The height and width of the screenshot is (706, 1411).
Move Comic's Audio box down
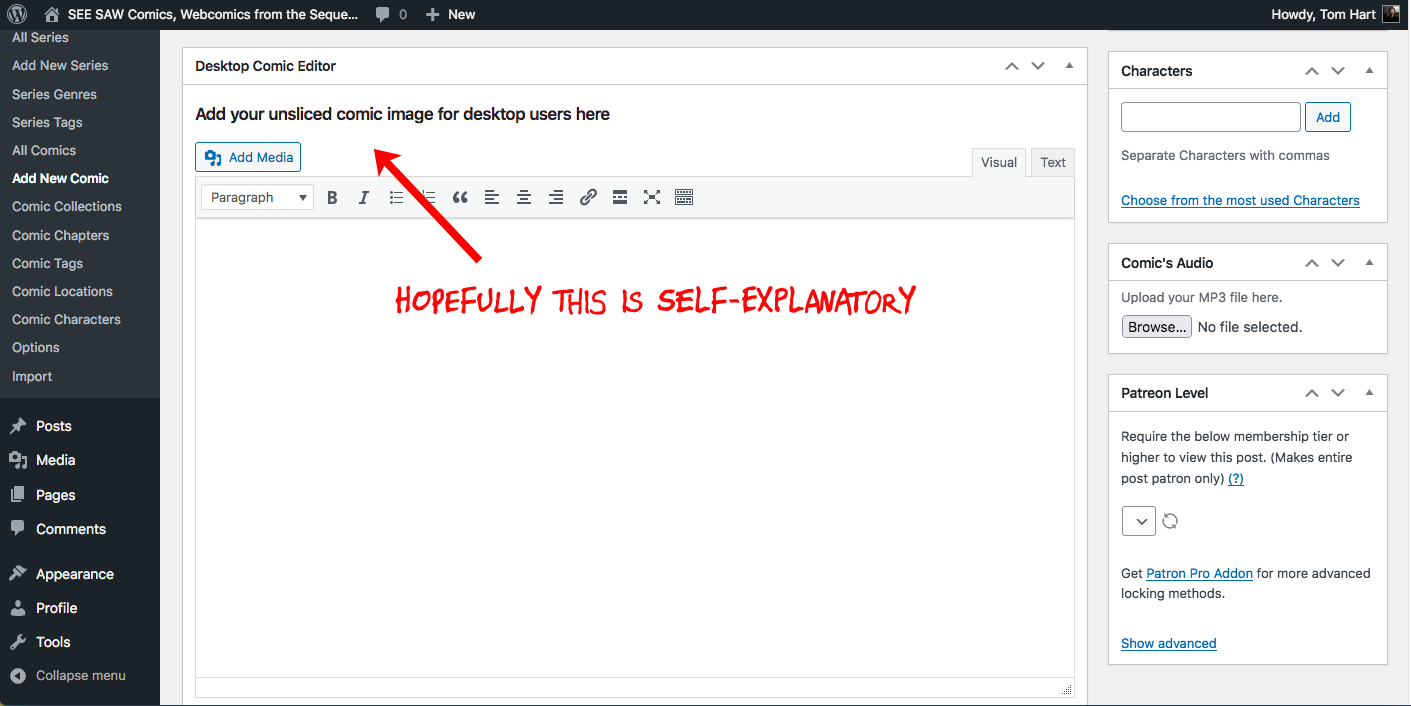click(x=1338, y=263)
